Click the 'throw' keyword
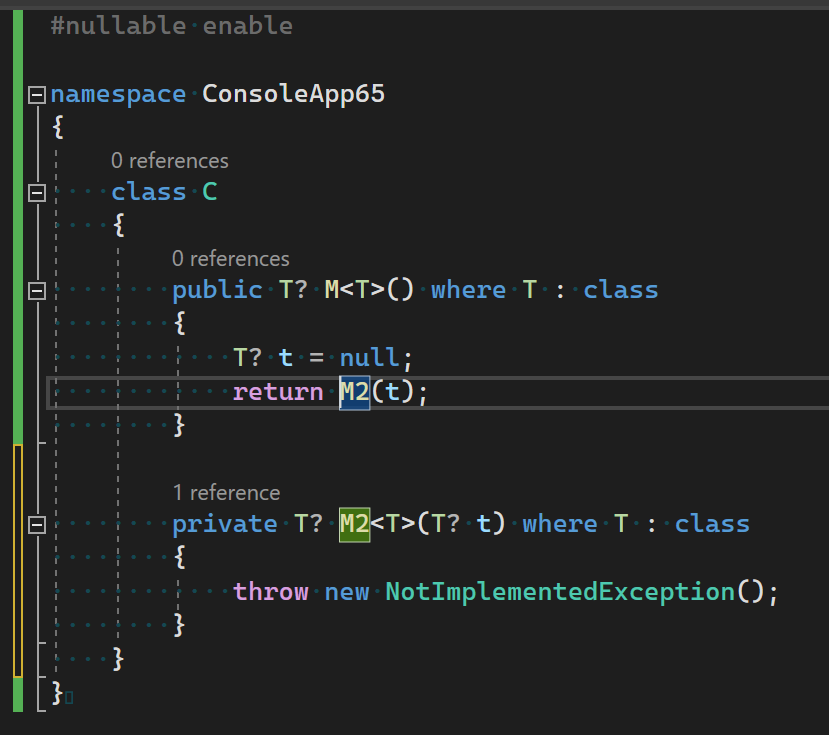829x735 pixels. 271,592
